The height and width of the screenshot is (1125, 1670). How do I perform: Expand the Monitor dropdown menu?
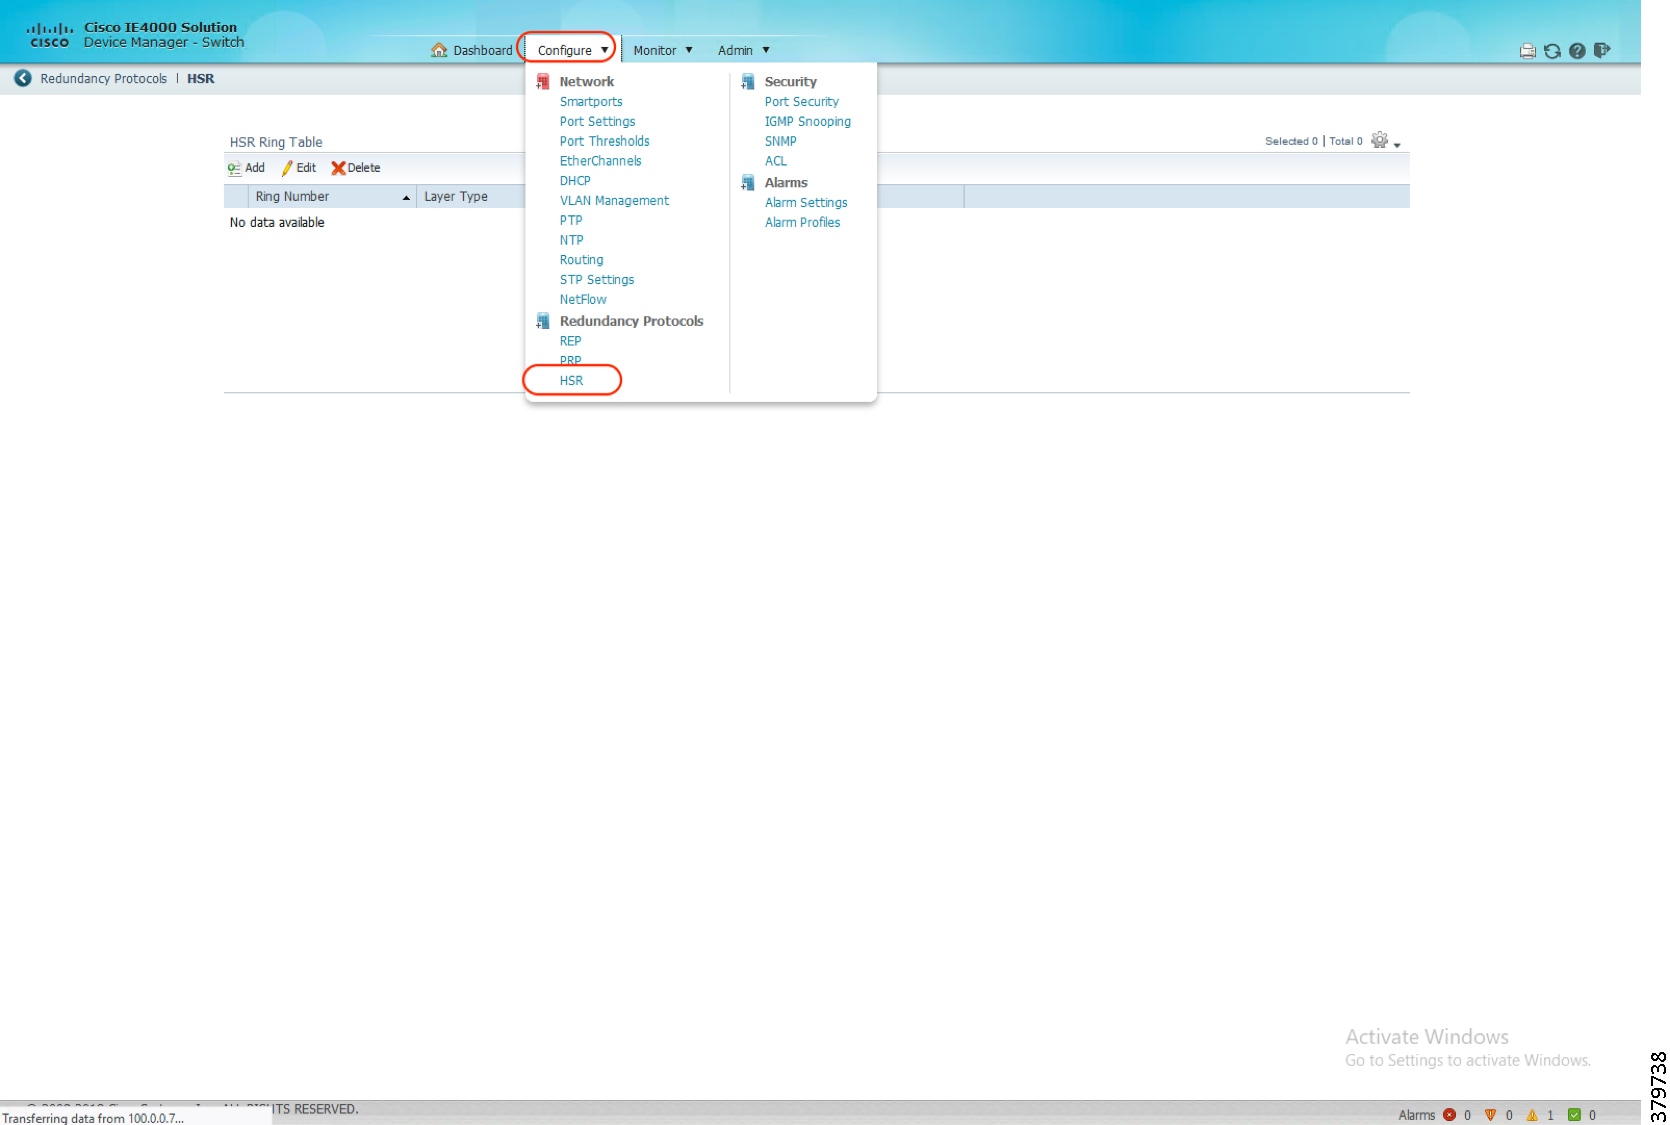tap(663, 50)
